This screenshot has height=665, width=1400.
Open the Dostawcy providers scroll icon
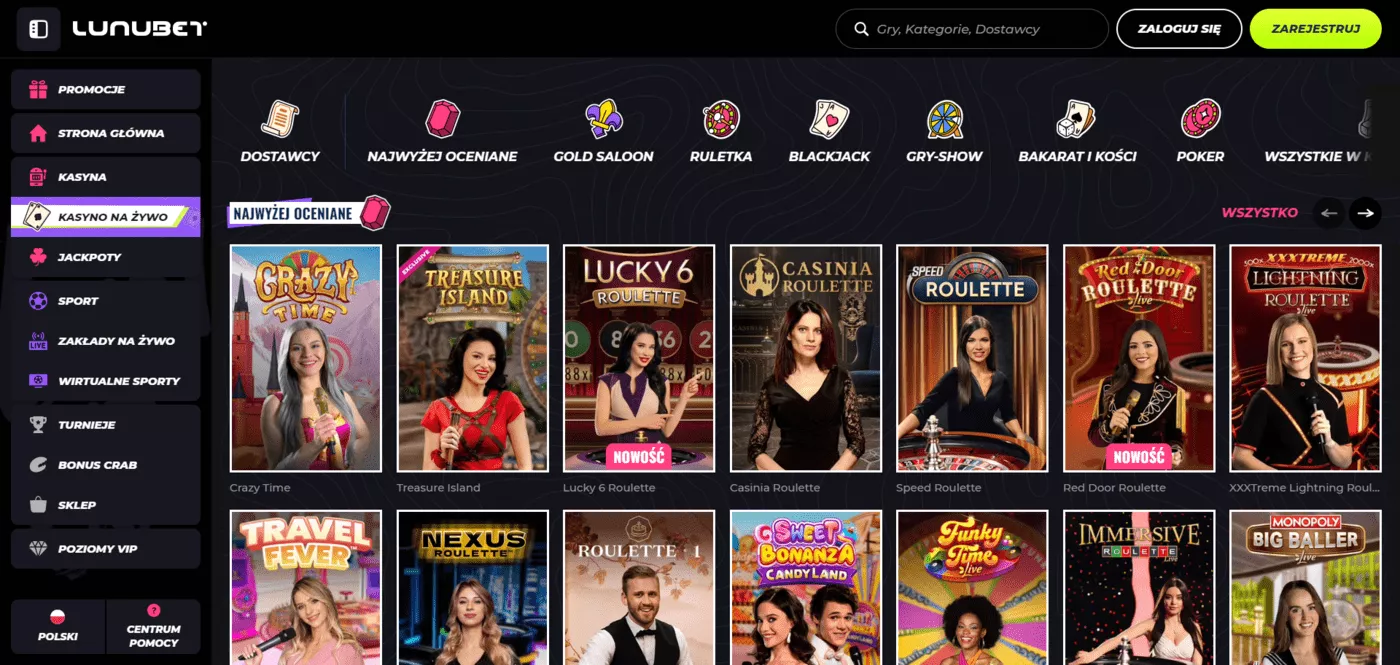click(280, 119)
